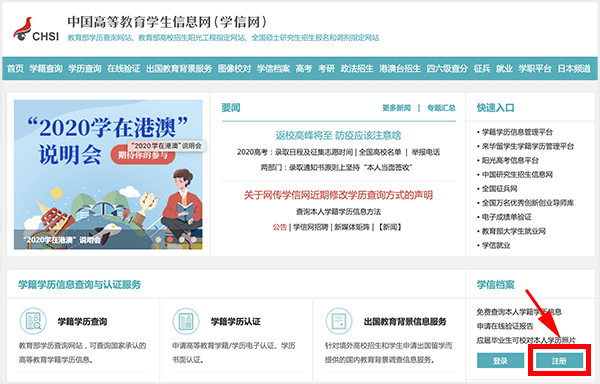600x384 pixels.
Task: Open 教育部大学生就业网 quick link
Action: [x=514, y=231]
